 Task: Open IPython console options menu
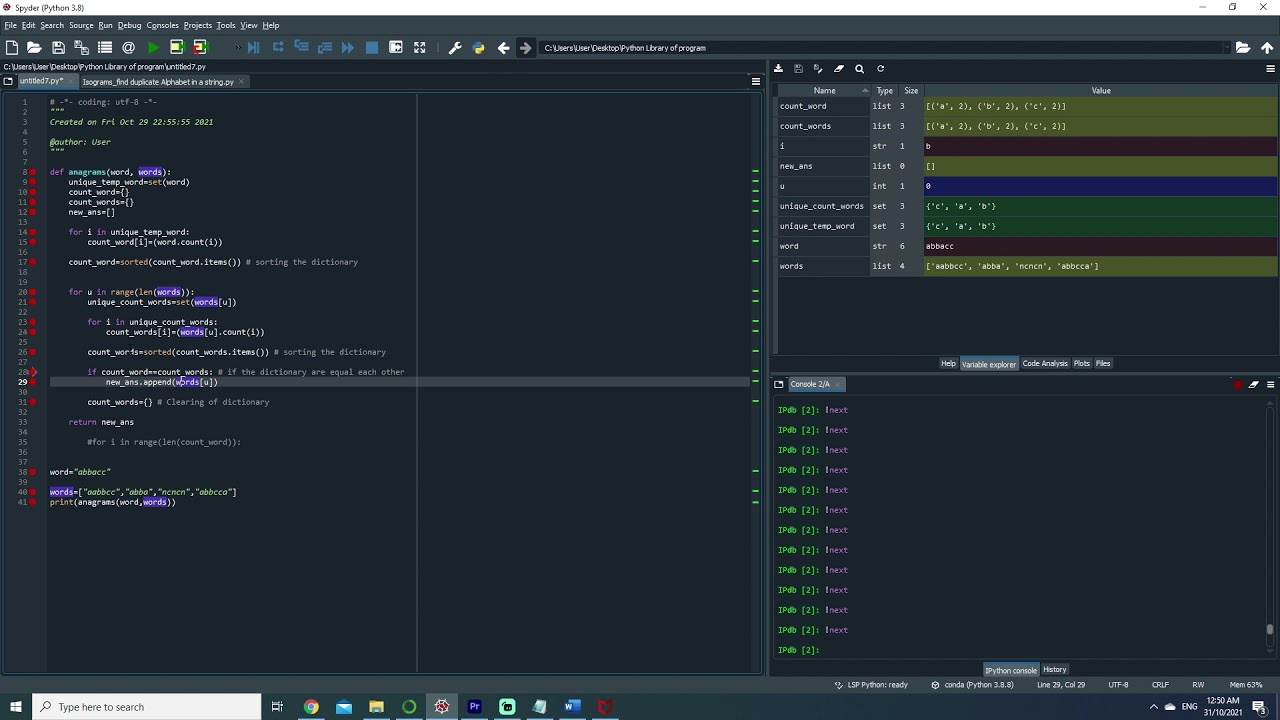pyautogui.click(x=1271, y=384)
